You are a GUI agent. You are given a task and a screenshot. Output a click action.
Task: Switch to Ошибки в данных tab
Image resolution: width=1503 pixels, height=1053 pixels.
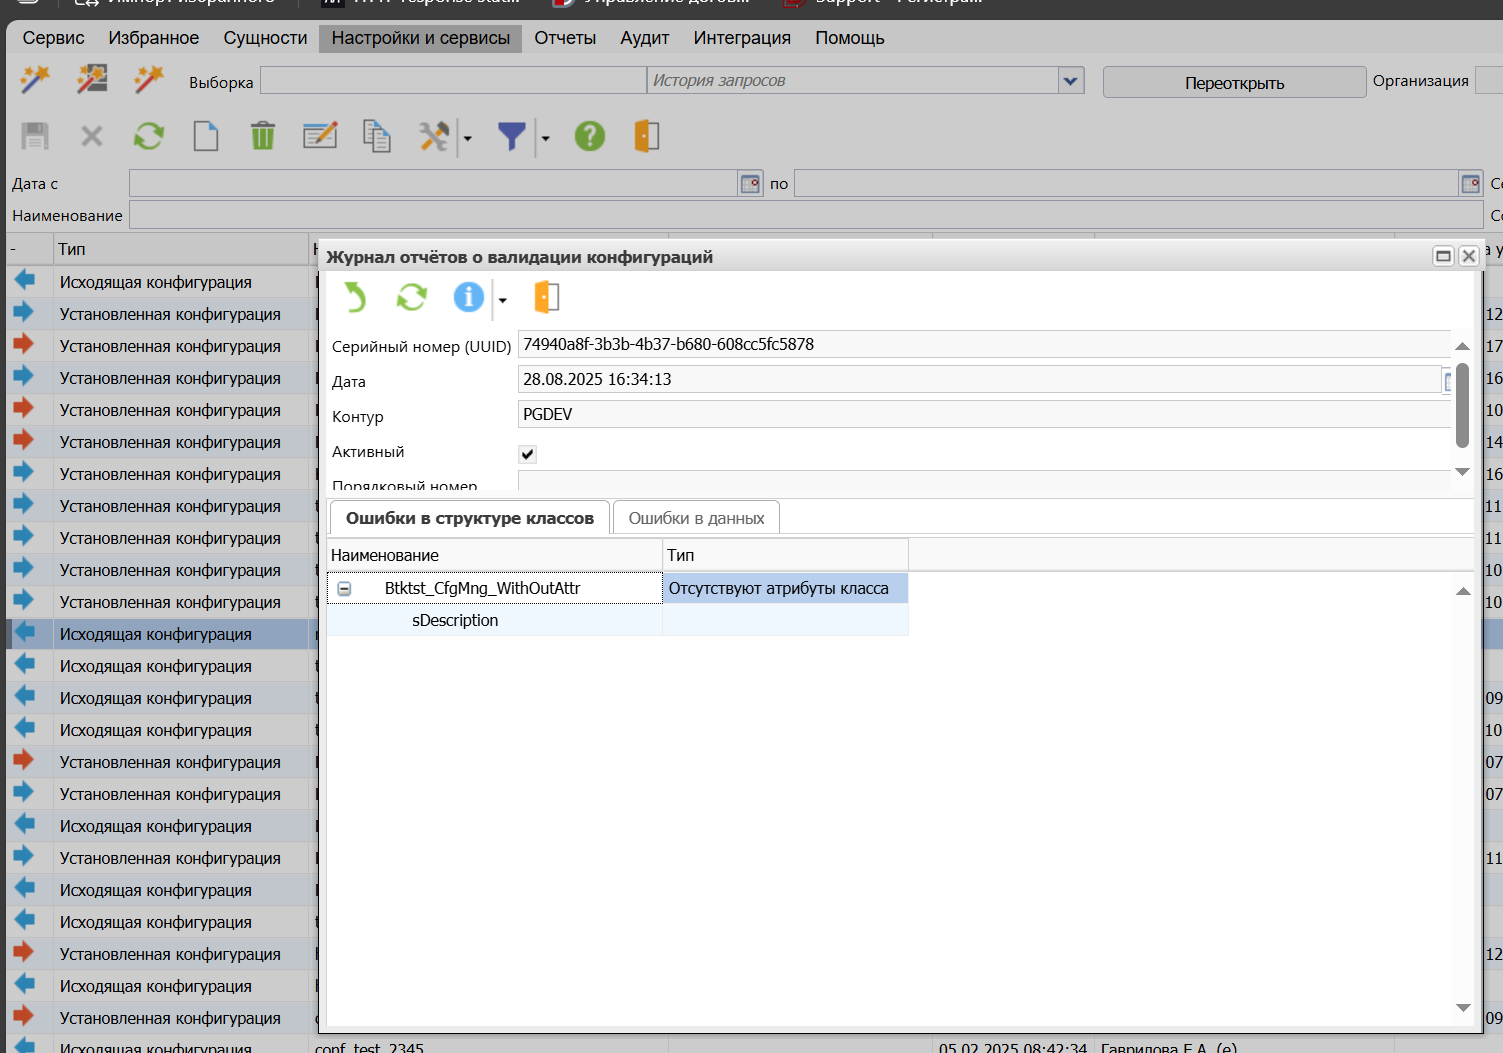click(696, 518)
